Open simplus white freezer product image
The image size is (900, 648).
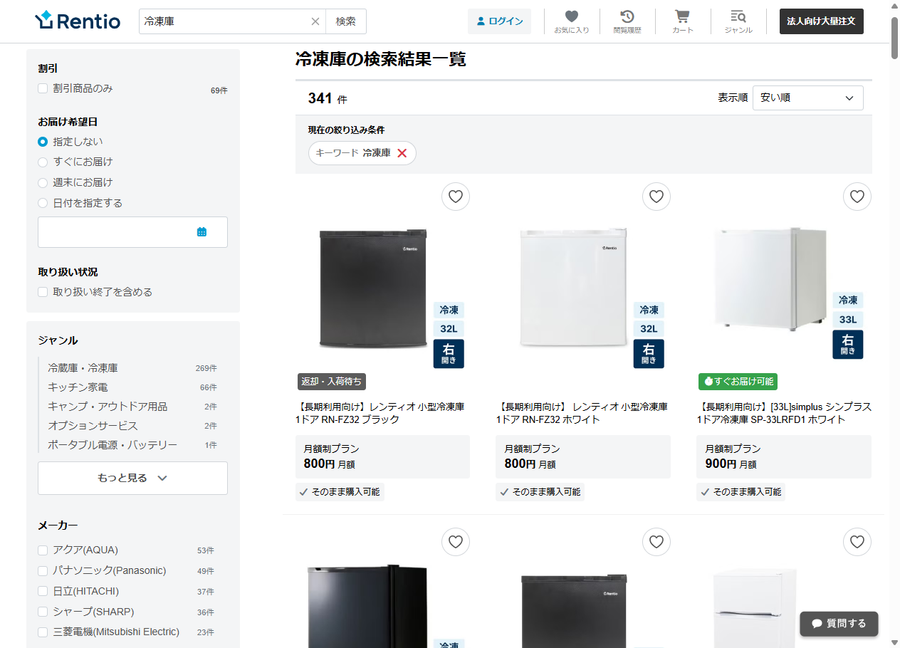pos(771,278)
